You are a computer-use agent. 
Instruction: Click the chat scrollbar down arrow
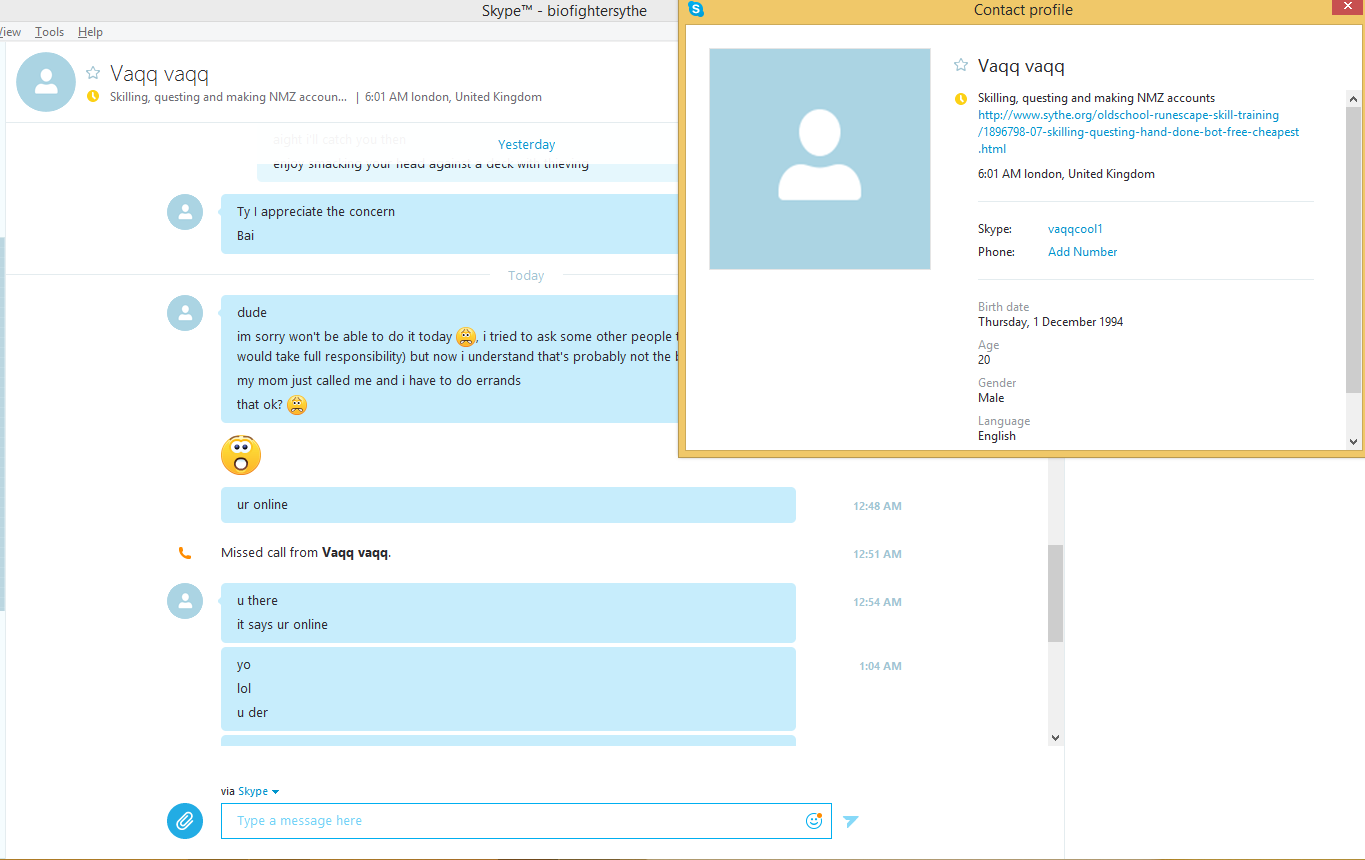click(x=1055, y=737)
